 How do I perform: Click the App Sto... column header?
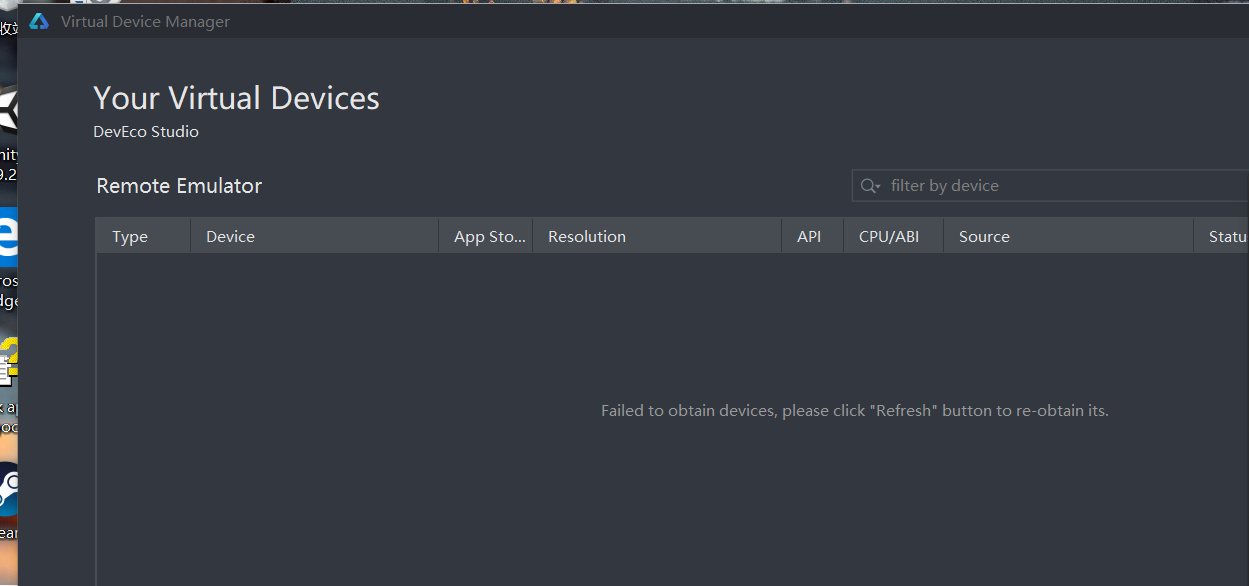486,236
